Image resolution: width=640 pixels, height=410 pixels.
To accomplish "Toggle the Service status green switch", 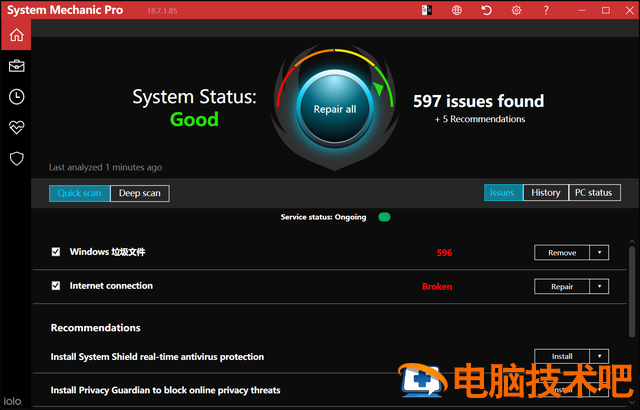I will [x=384, y=217].
